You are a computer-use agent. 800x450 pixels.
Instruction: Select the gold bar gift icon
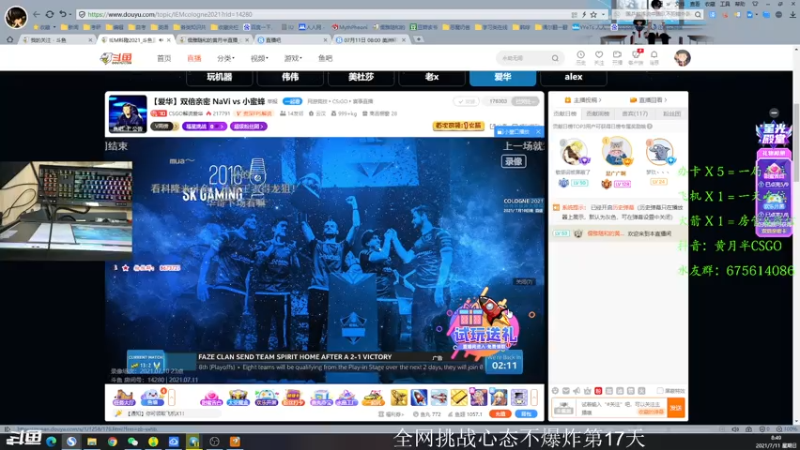459,397
